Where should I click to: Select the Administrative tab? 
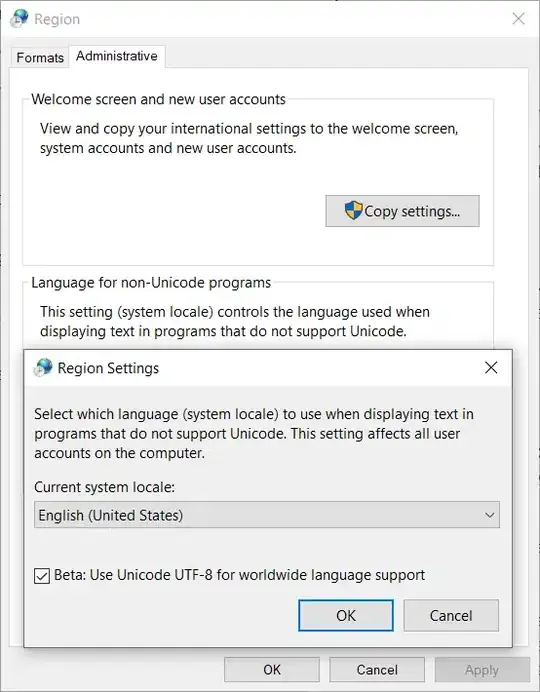[x=117, y=56]
